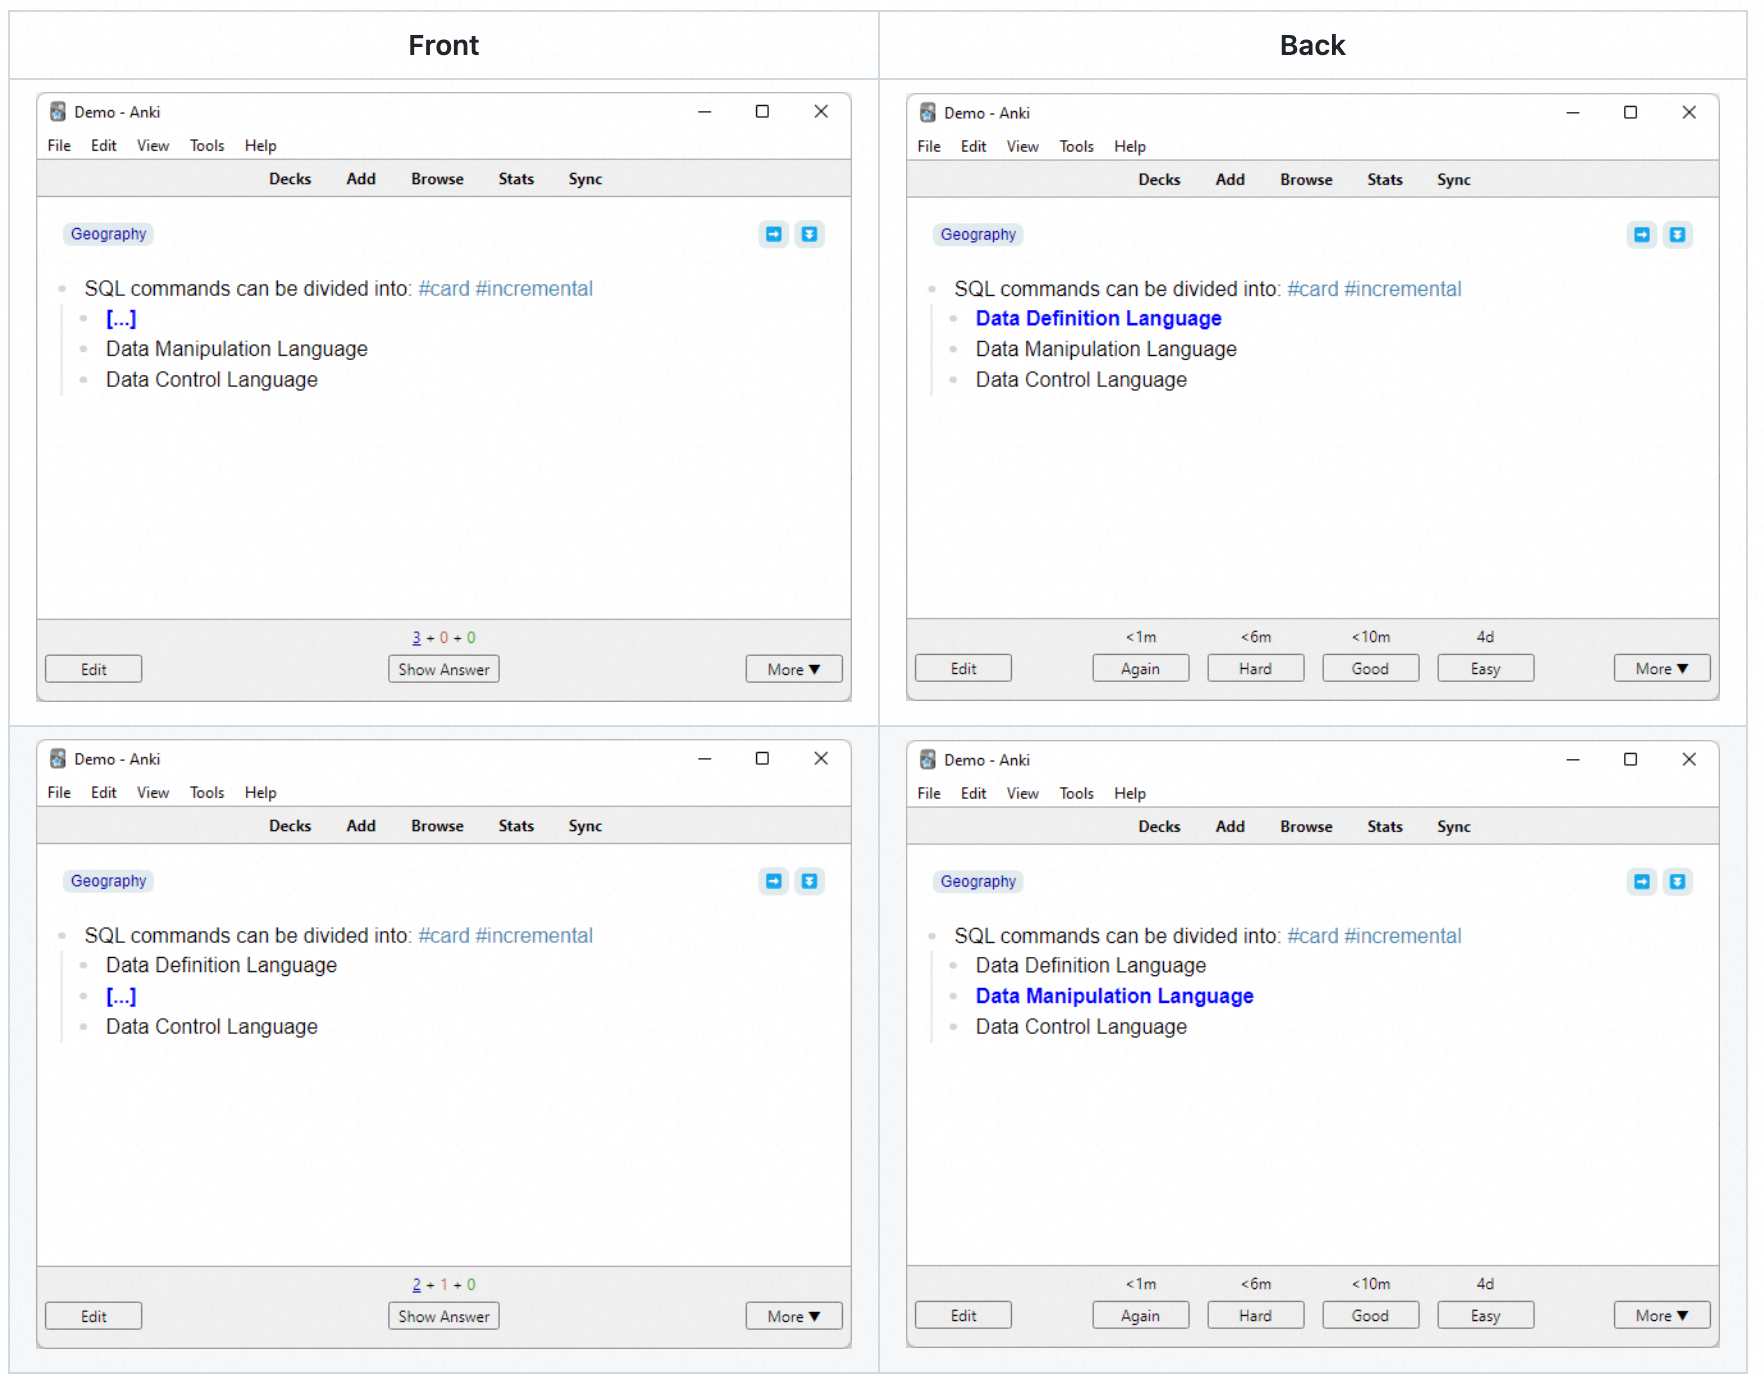Click right-arrow icon on bold Data Definition Language card
Viewport: 1764px width, 1374px height.
(x=1642, y=235)
